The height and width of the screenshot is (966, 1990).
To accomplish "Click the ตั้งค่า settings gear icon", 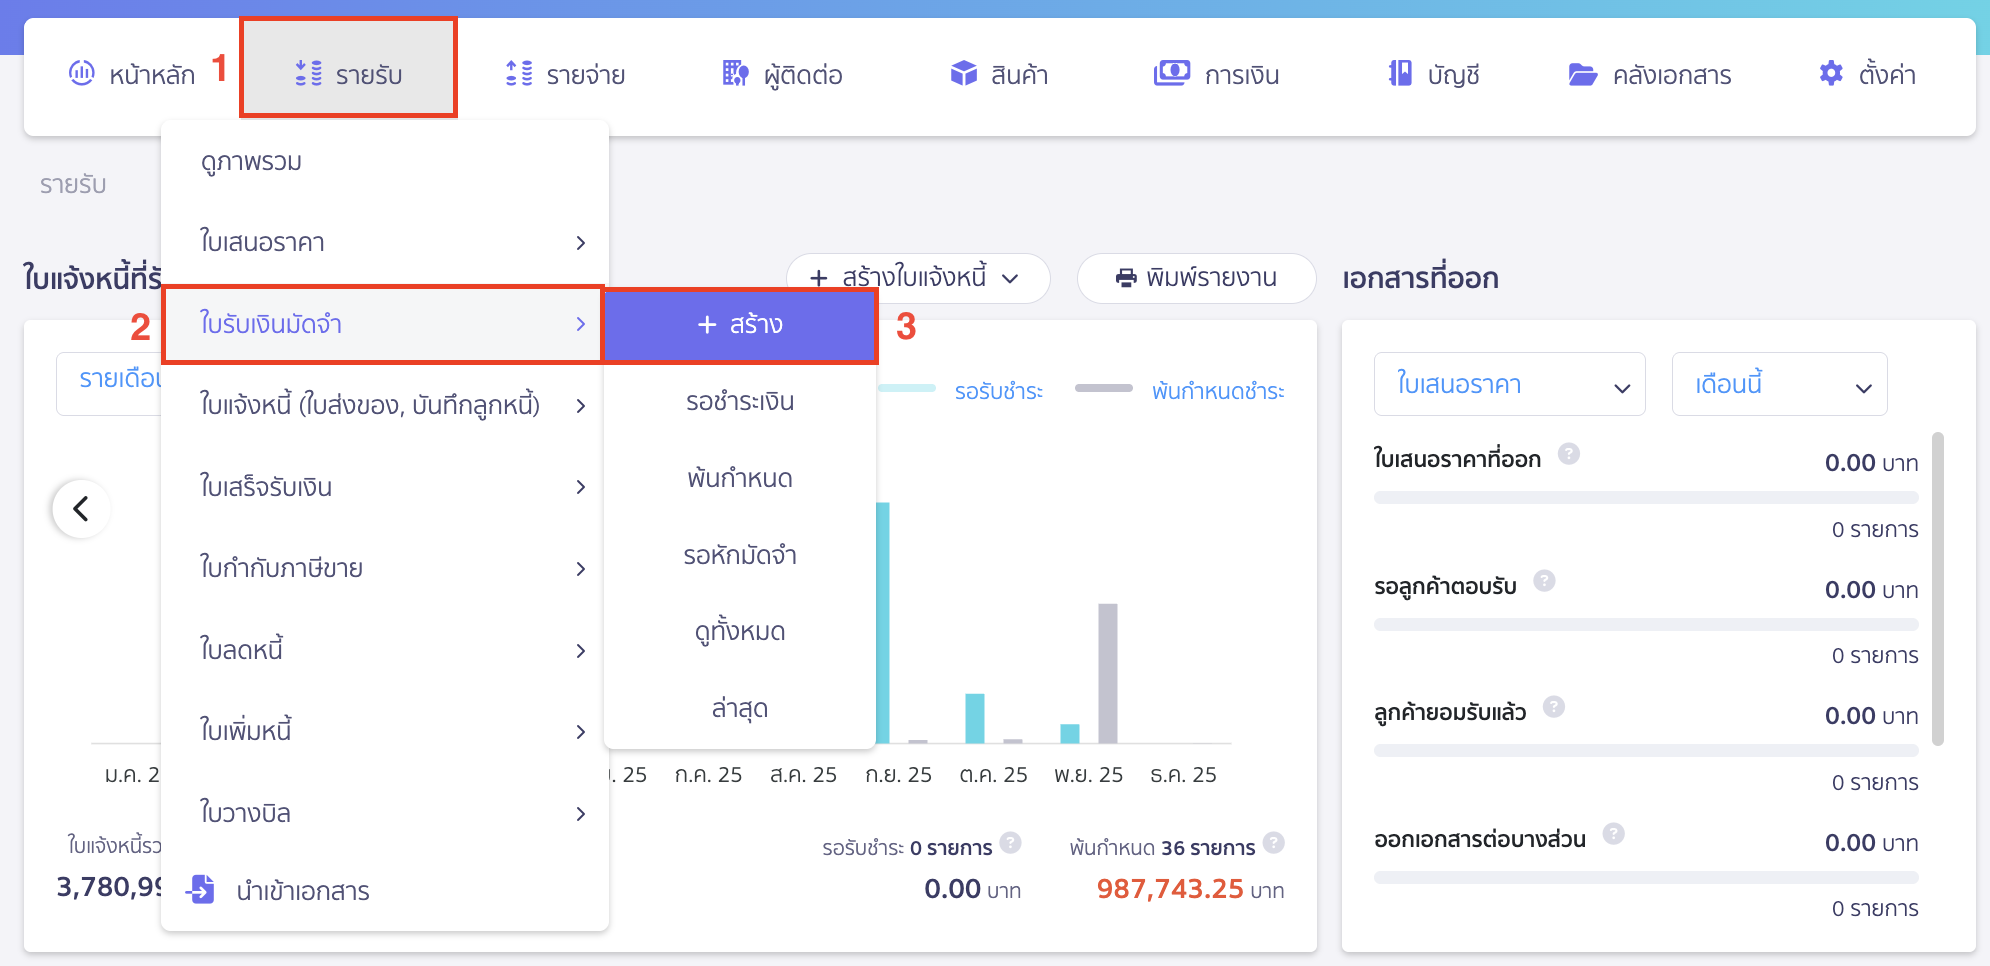I will coord(1830,72).
